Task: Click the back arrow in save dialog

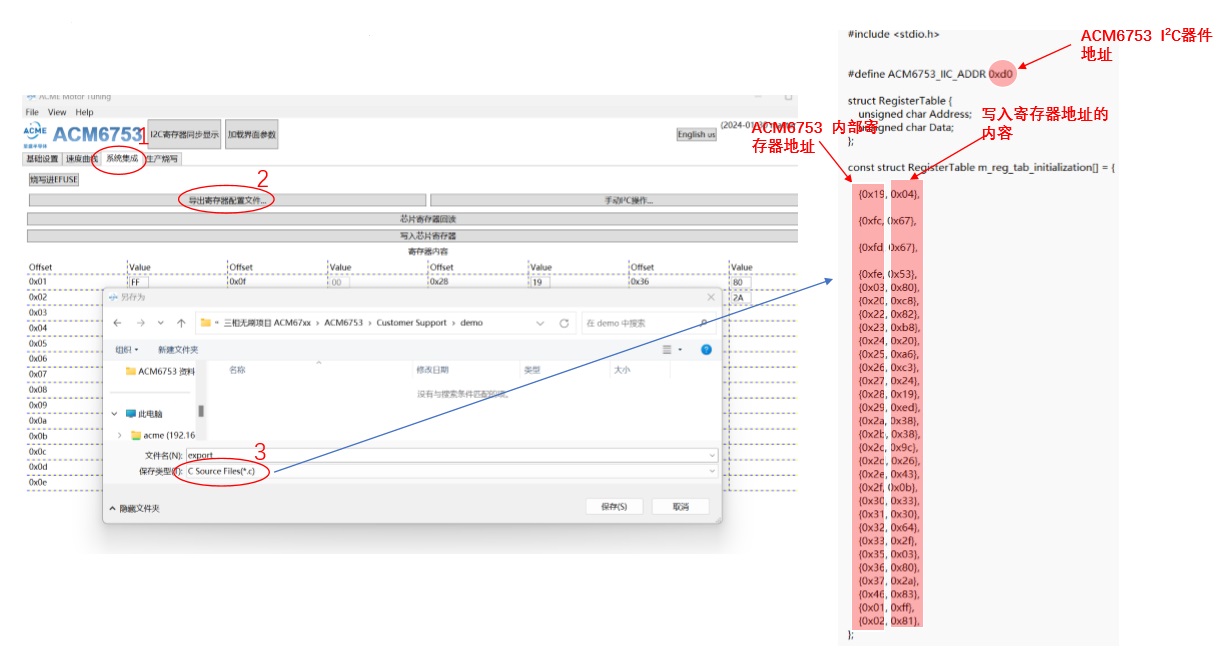Action: coord(117,323)
